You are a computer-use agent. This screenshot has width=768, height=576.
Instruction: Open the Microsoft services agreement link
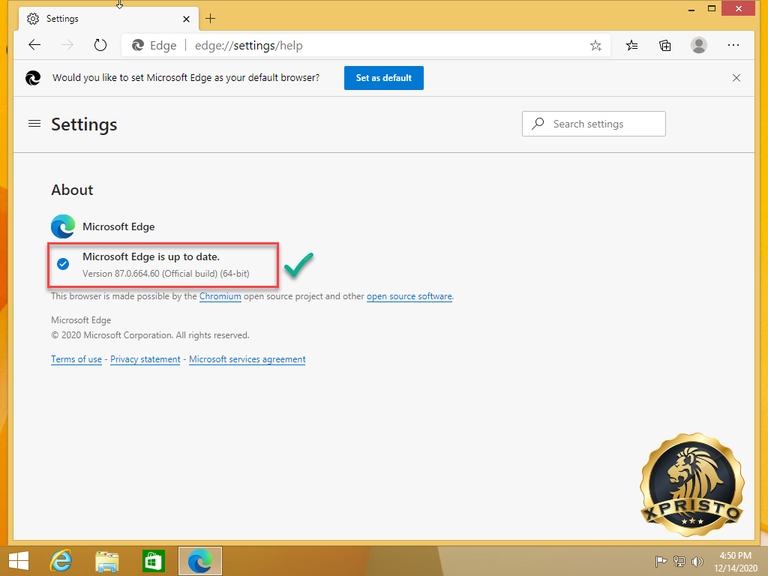(x=247, y=359)
